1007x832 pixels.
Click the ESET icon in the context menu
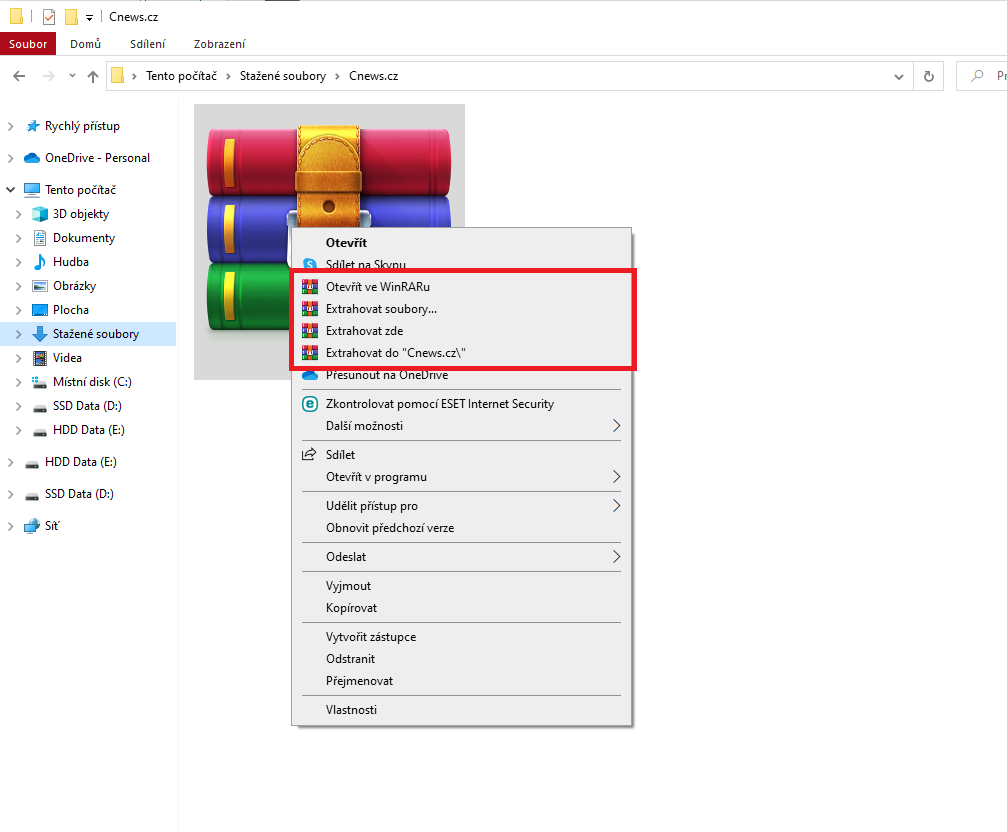click(x=310, y=404)
